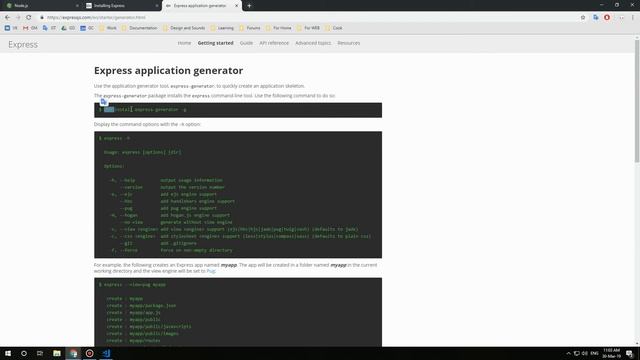Open the Chrome three-dot menu
640x360 pixels.
[x=633, y=18]
